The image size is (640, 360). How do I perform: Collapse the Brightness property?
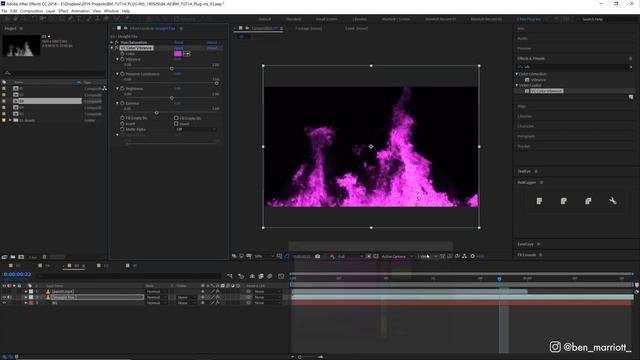pos(118,88)
